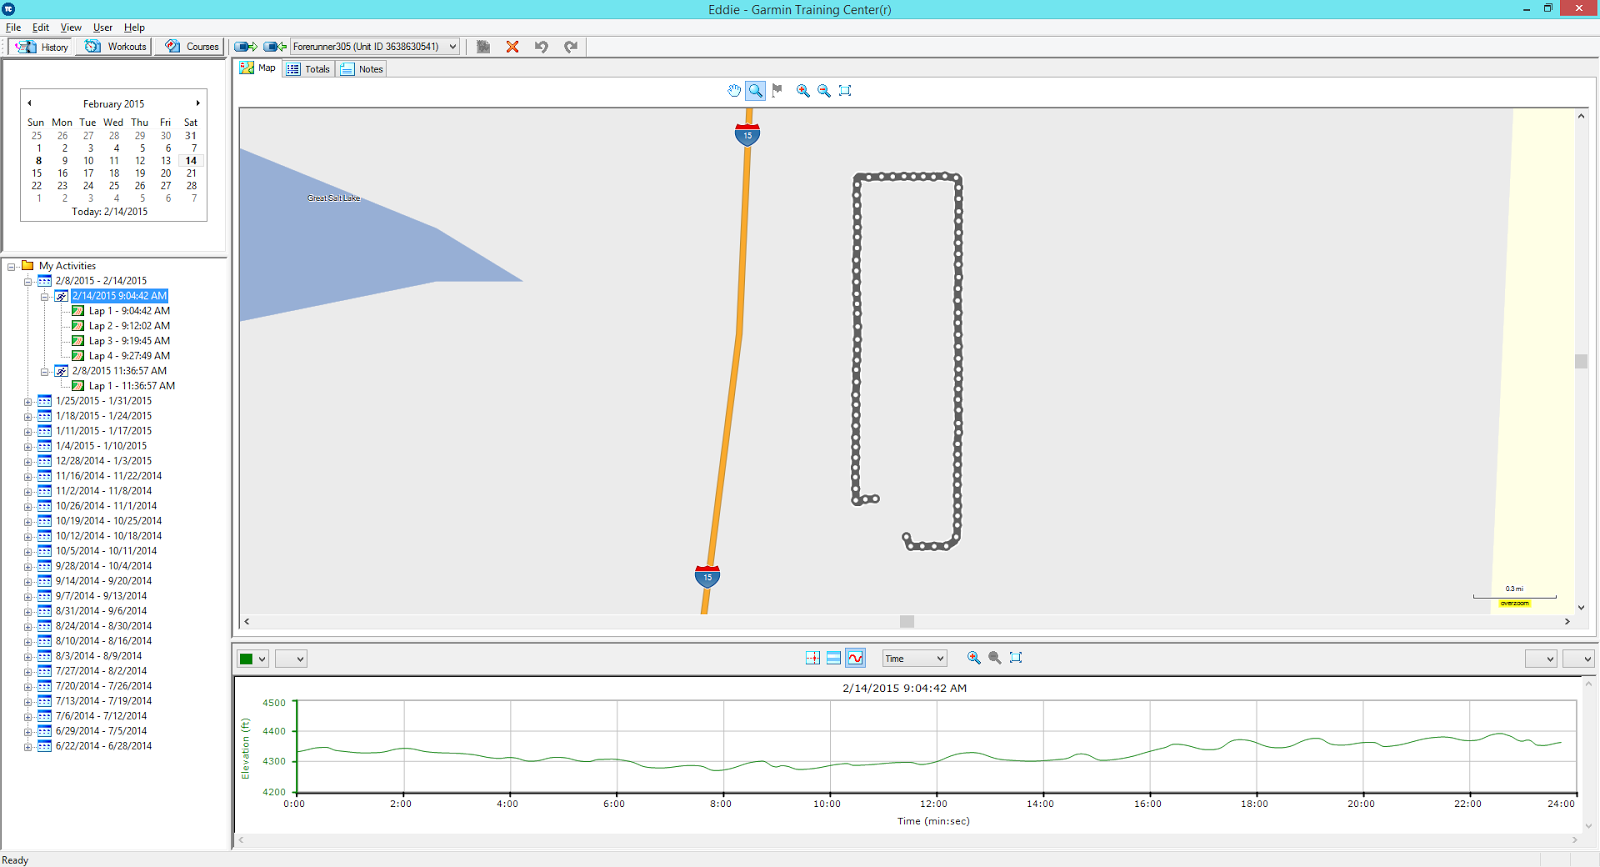The image size is (1600, 867).
Task: Open the Time axis dropdown
Action: click(914, 658)
